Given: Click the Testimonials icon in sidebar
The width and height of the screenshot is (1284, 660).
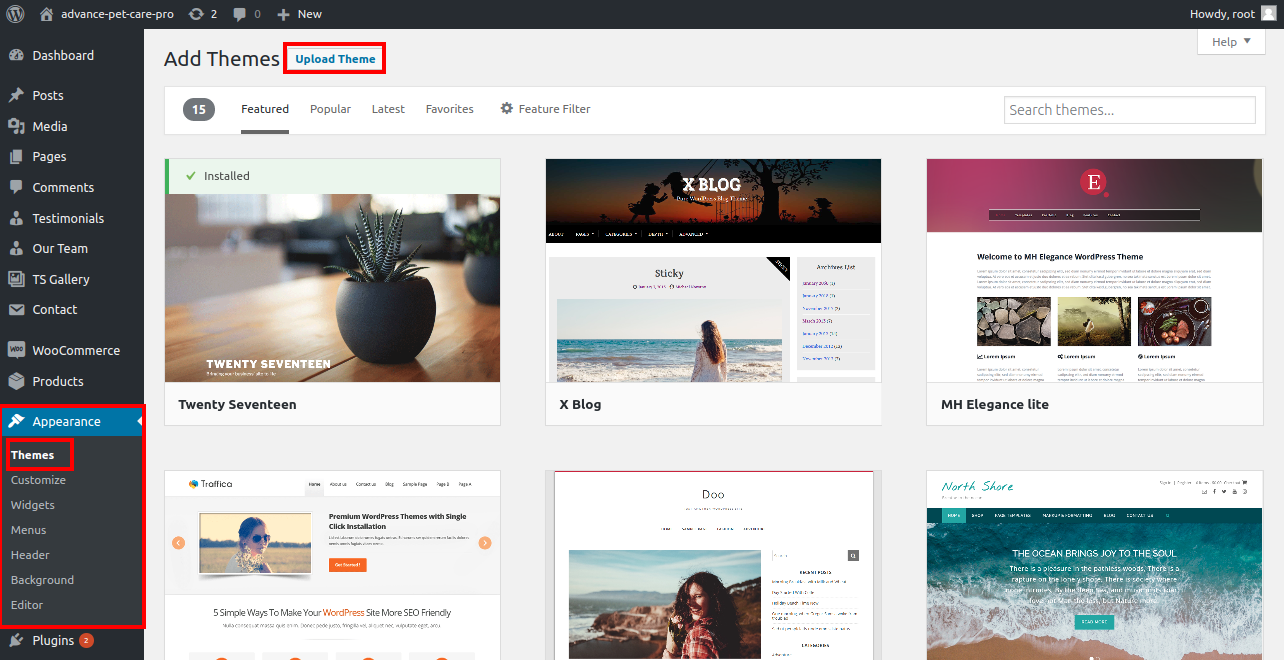Looking at the screenshot, I should (16, 218).
